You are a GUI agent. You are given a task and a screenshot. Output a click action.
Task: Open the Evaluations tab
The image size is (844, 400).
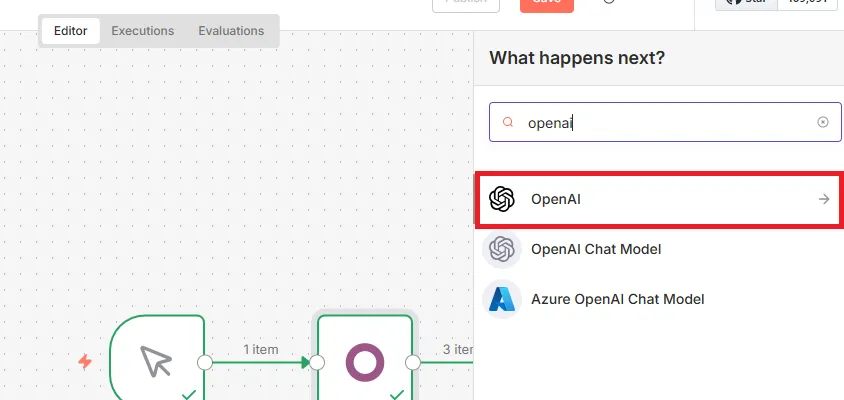(x=231, y=31)
